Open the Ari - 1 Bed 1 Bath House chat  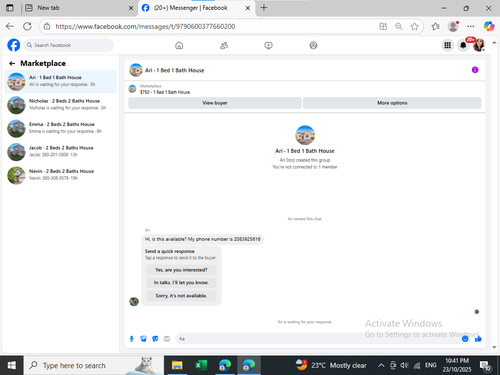tap(61, 81)
